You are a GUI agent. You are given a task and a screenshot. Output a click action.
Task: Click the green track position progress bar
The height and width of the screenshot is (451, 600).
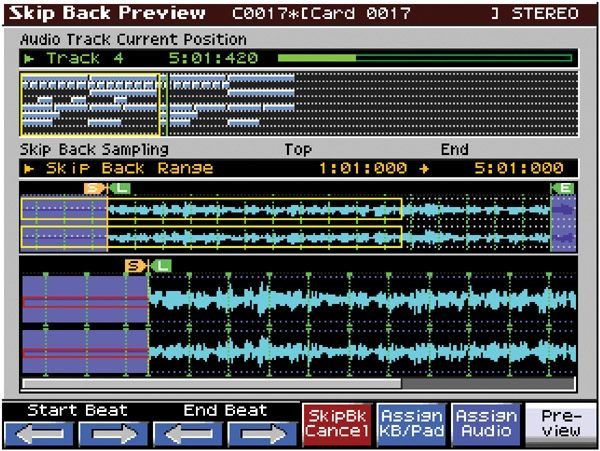click(x=425, y=58)
